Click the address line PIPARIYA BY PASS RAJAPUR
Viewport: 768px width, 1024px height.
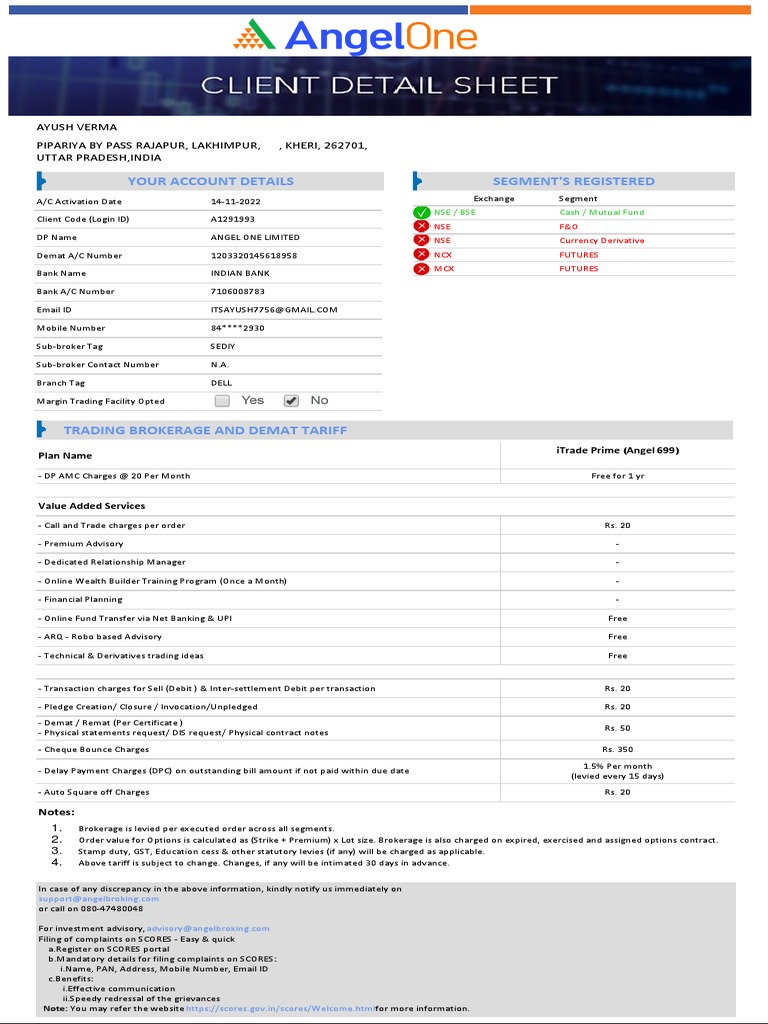(202, 146)
